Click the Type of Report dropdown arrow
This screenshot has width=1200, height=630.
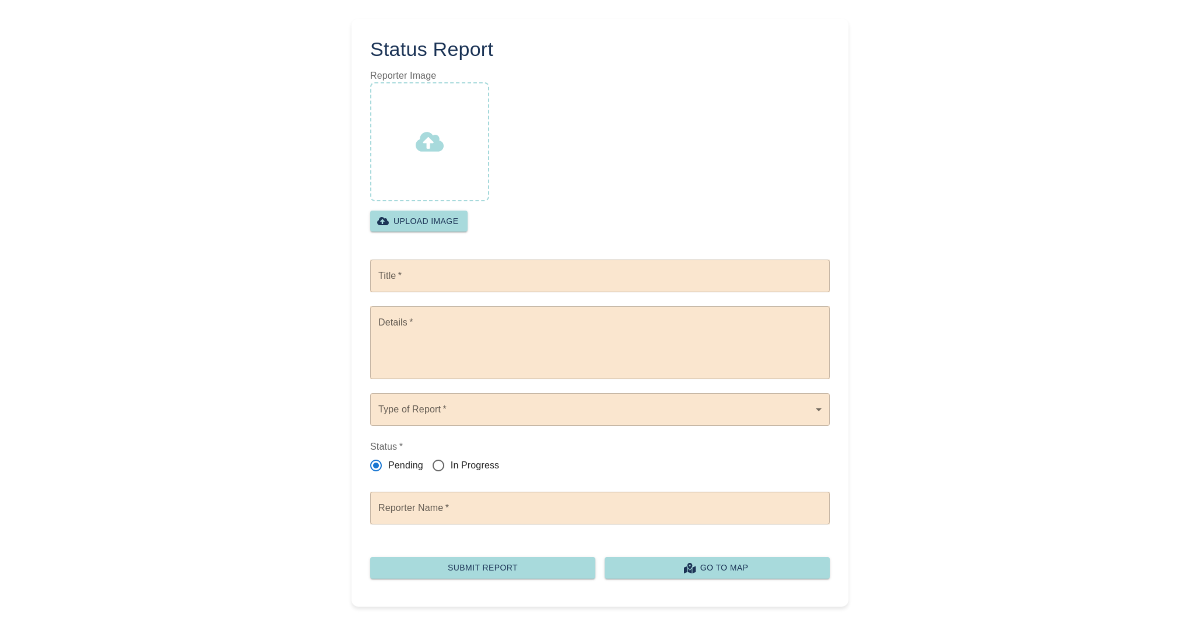pyautogui.click(x=818, y=409)
